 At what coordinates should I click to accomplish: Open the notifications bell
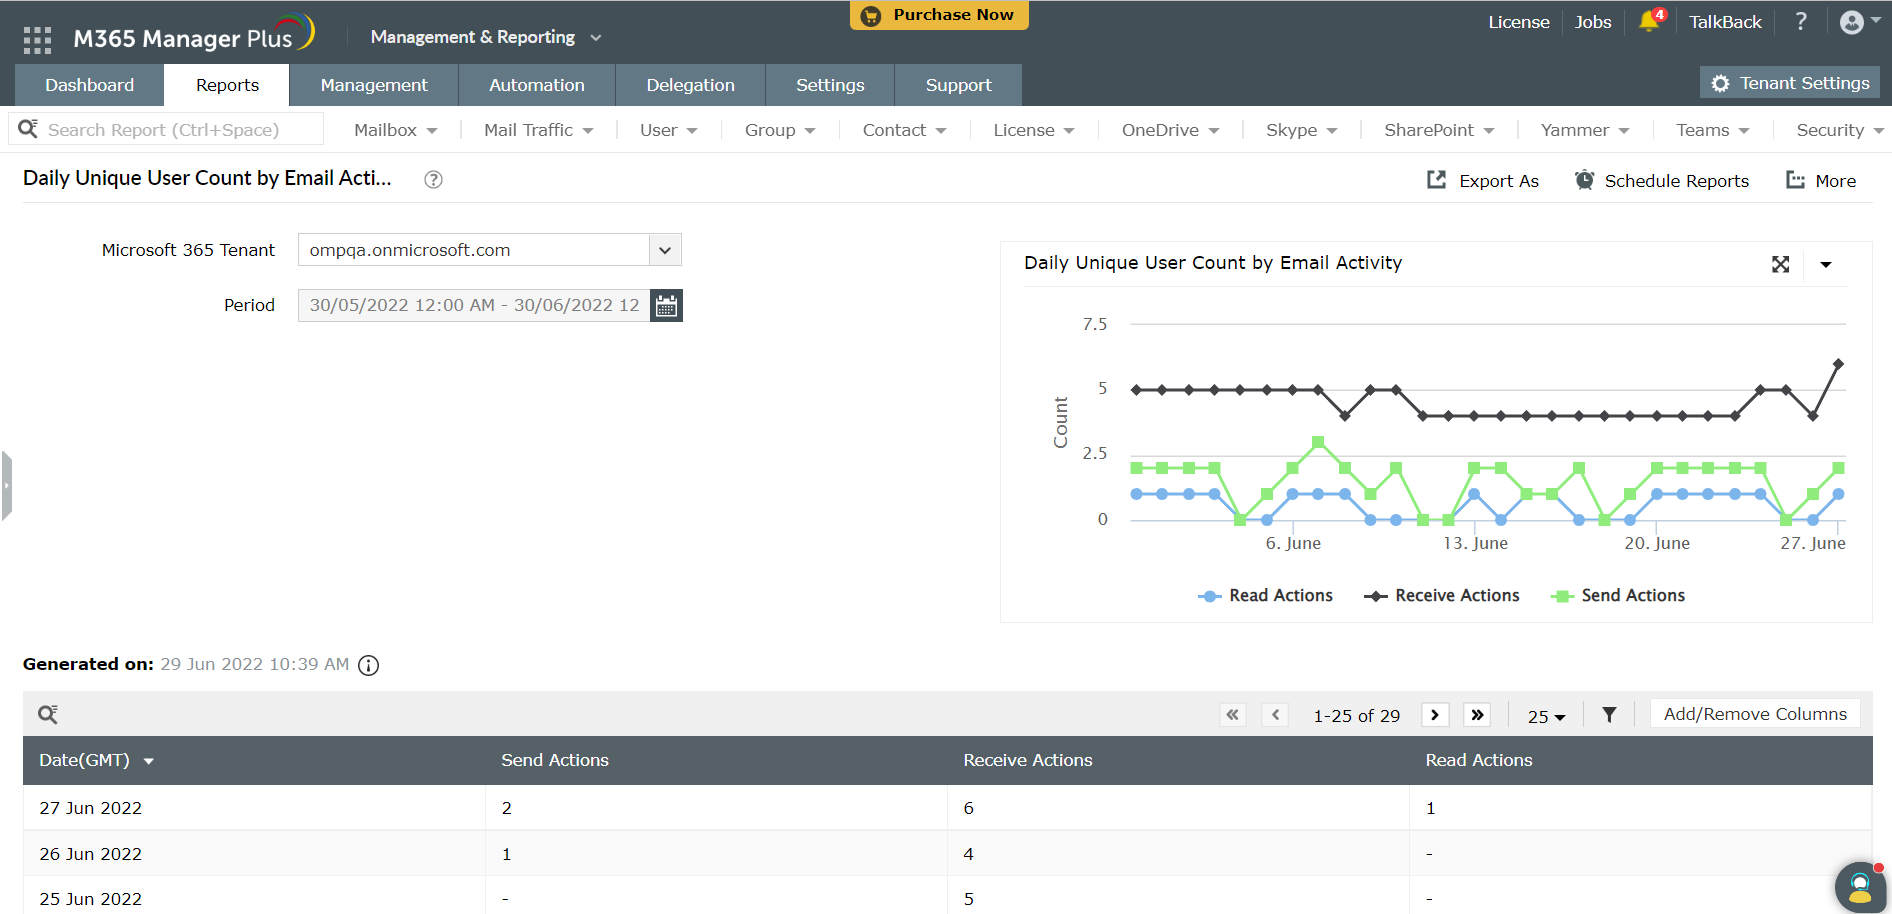tap(1649, 22)
